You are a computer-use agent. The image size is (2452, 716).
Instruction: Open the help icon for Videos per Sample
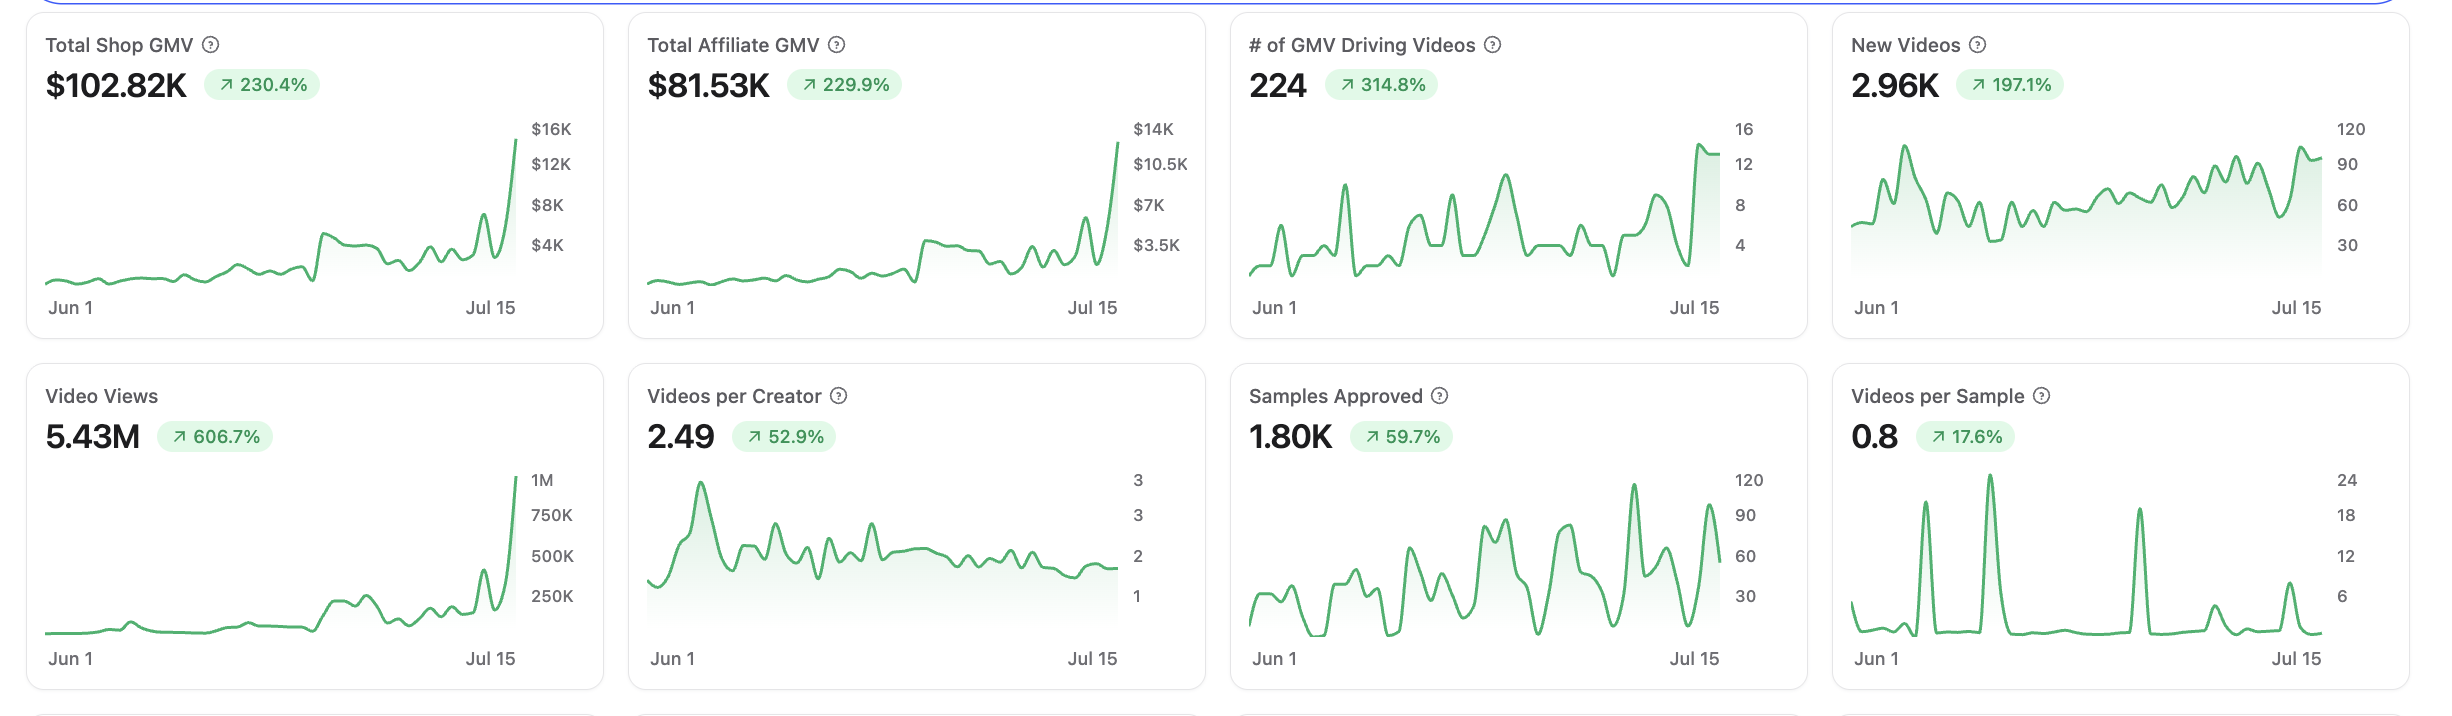[x=2042, y=396]
